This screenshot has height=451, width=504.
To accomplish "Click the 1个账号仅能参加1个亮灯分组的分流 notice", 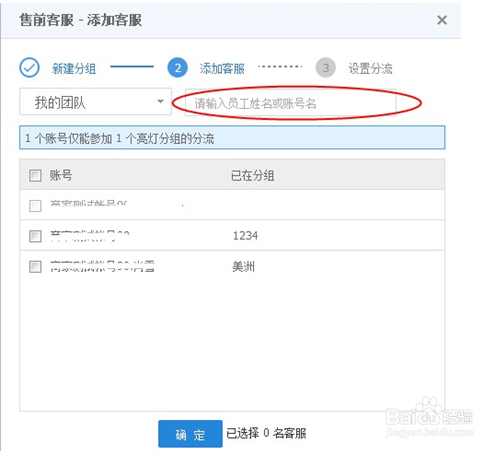I will [x=232, y=138].
